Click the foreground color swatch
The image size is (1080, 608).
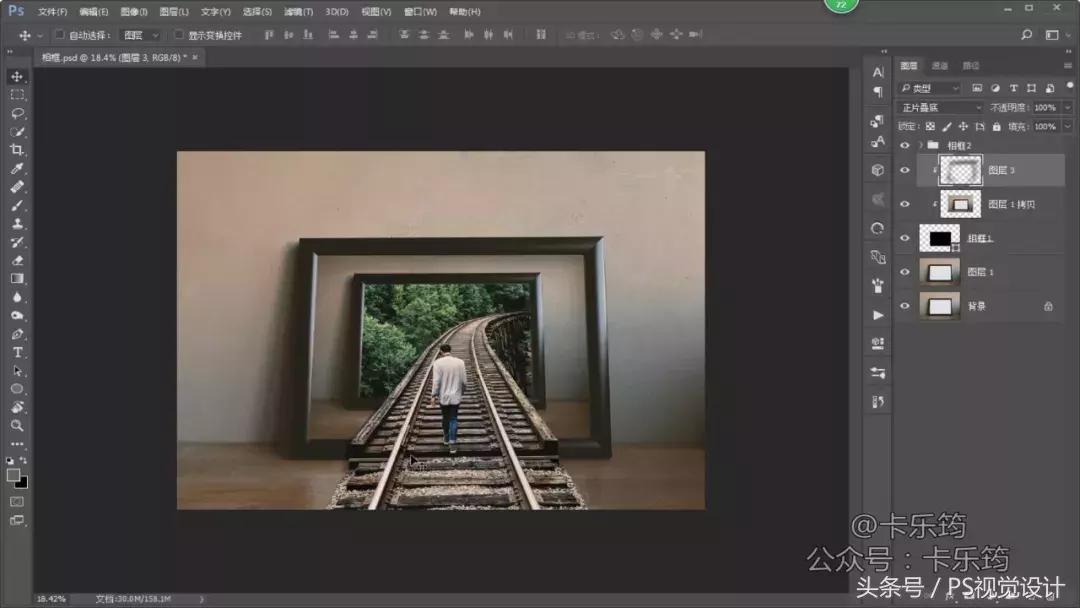coord(13,475)
